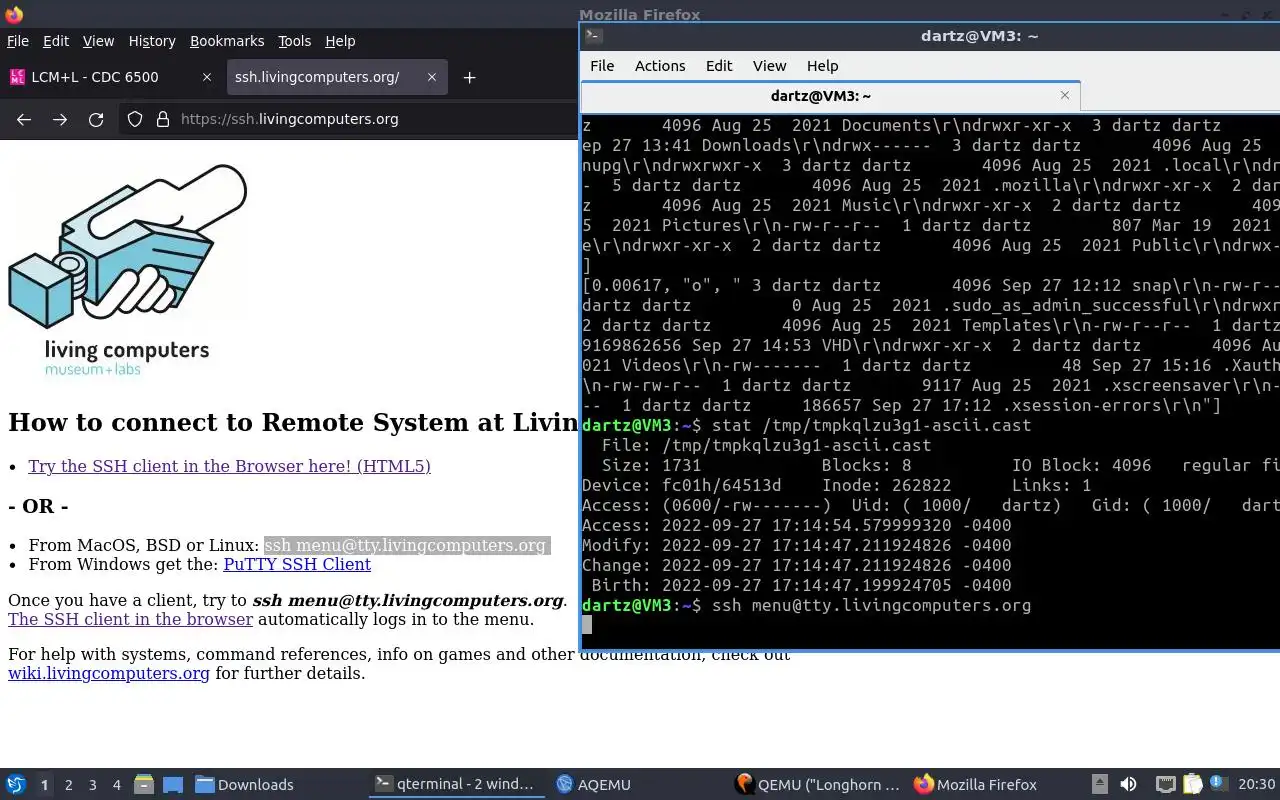Open qterminal Help menu
This screenshot has height=800, width=1280.
[x=822, y=66]
